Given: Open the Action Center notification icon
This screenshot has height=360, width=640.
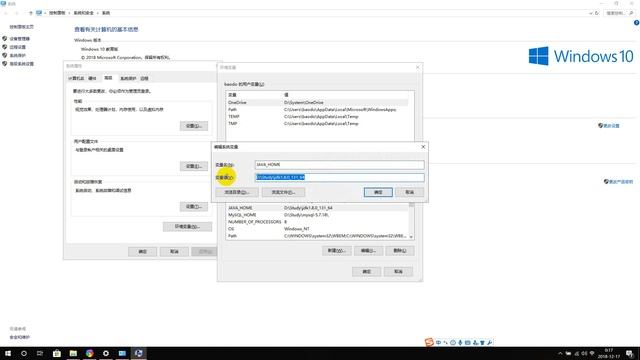Looking at the screenshot, I should click(x=630, y=353).
